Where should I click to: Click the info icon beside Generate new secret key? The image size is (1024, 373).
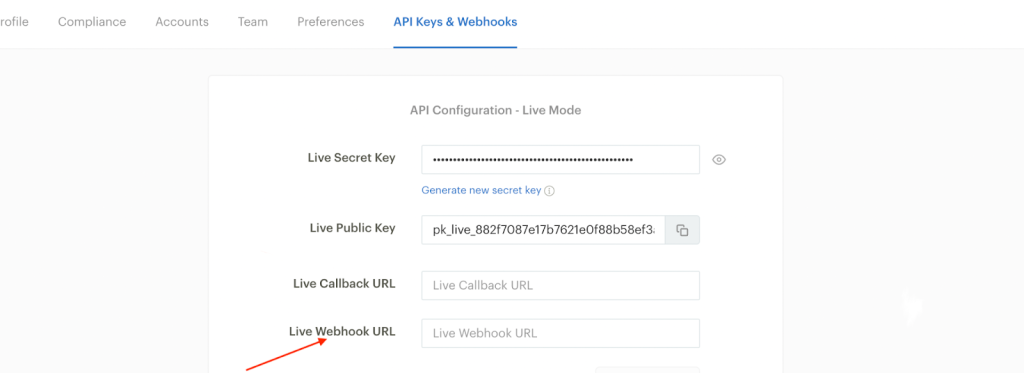pos(549,191)
